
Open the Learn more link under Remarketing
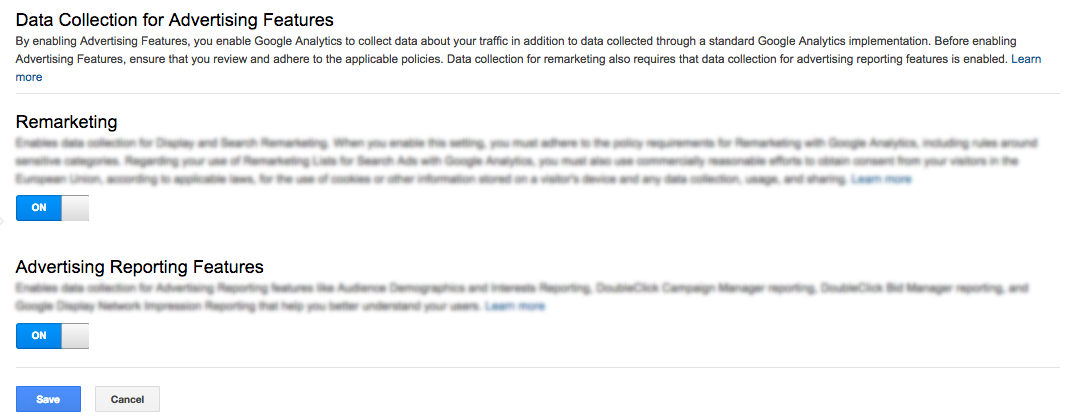[881, 179]
